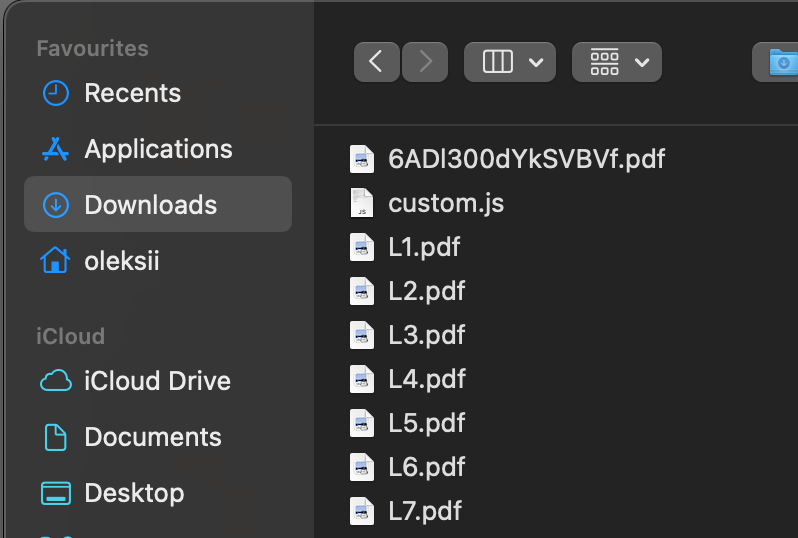
Task: Select the L1.pdf file
Action: click(424, 247)
